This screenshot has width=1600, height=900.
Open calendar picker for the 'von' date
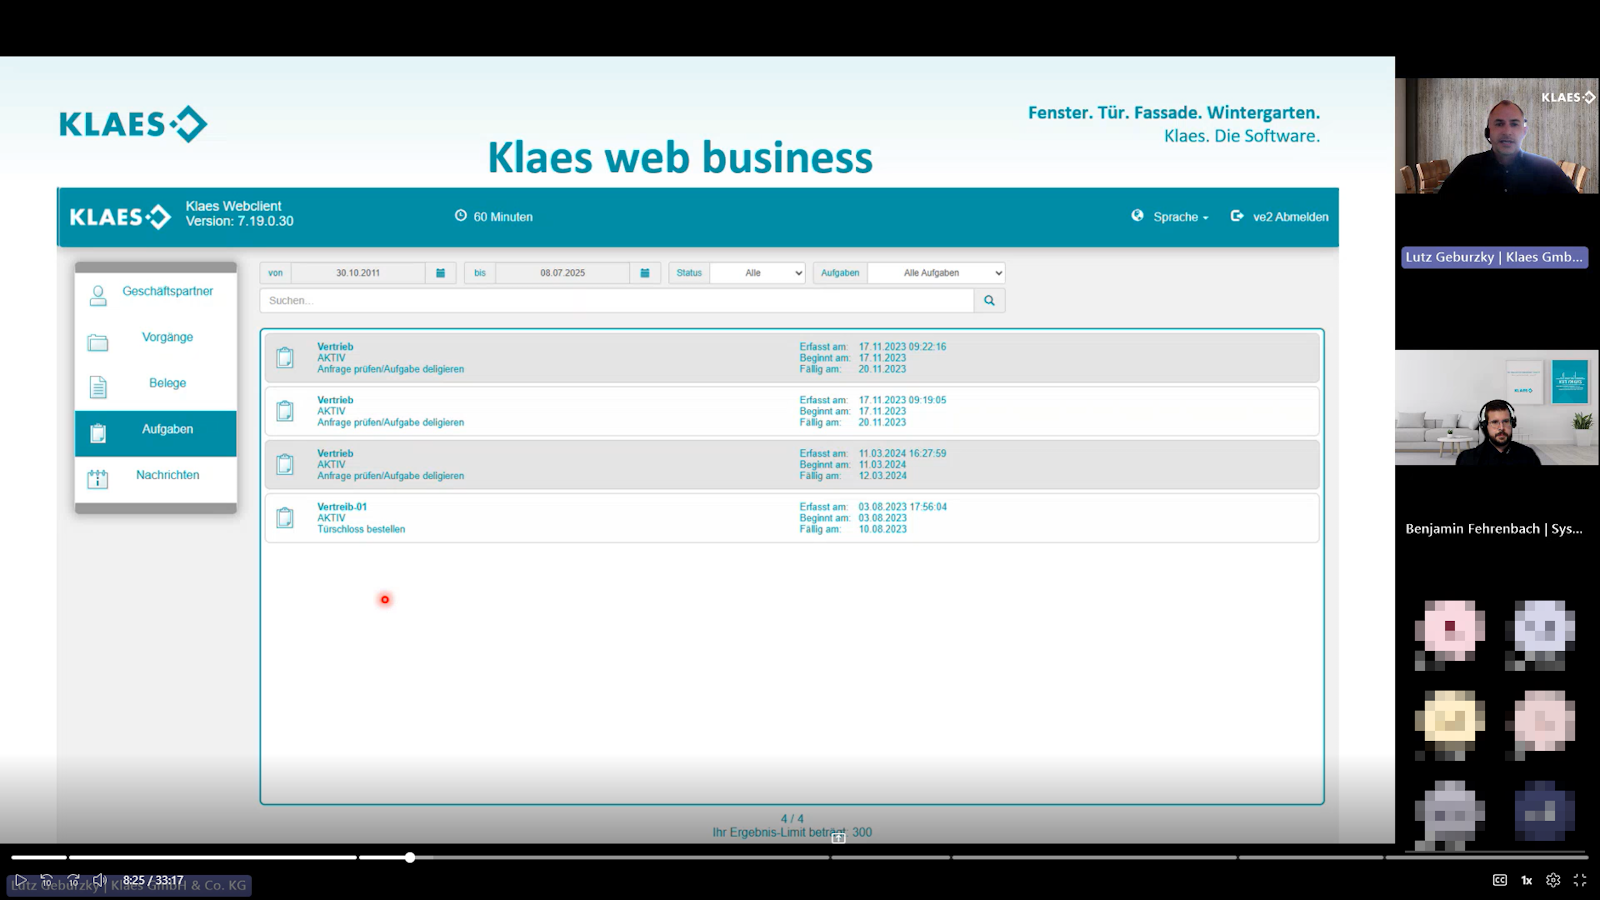click(440, 273)
